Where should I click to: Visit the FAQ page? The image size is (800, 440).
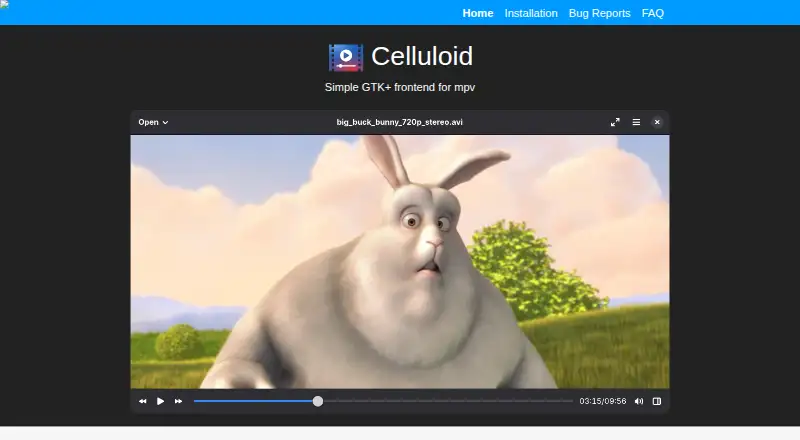653,13
